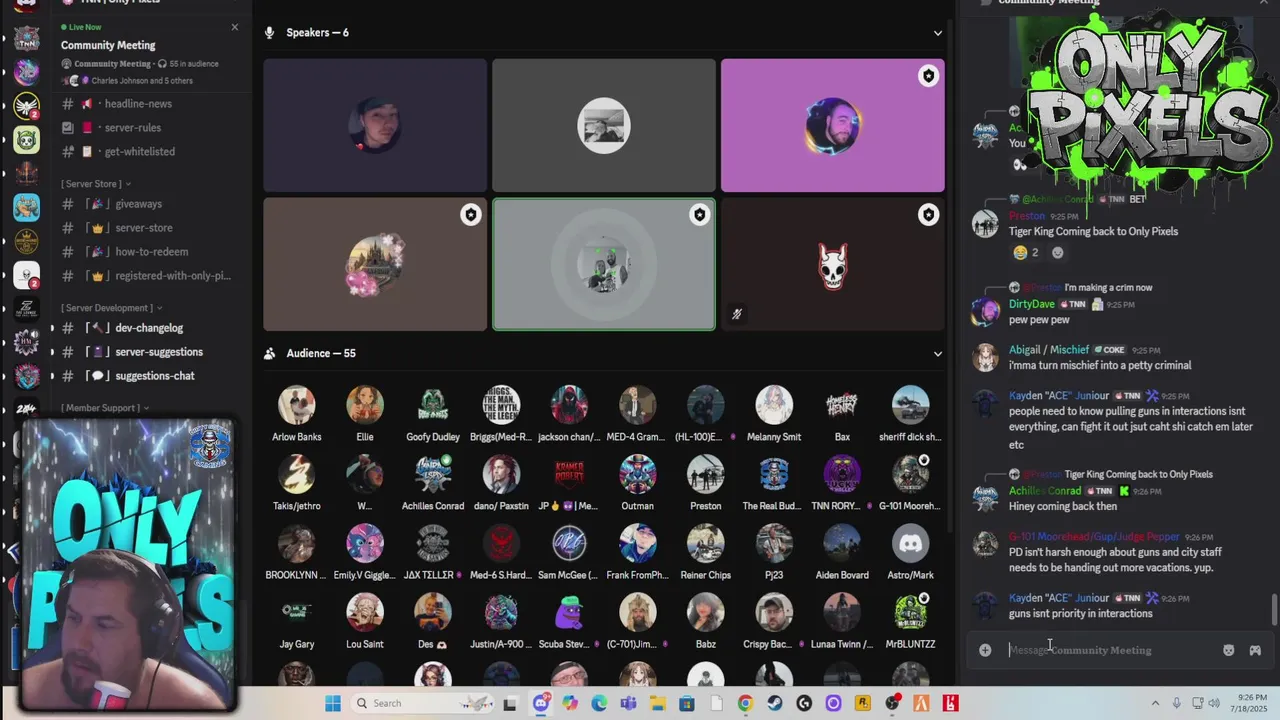Open the white skull server icon

coord(27,274)
